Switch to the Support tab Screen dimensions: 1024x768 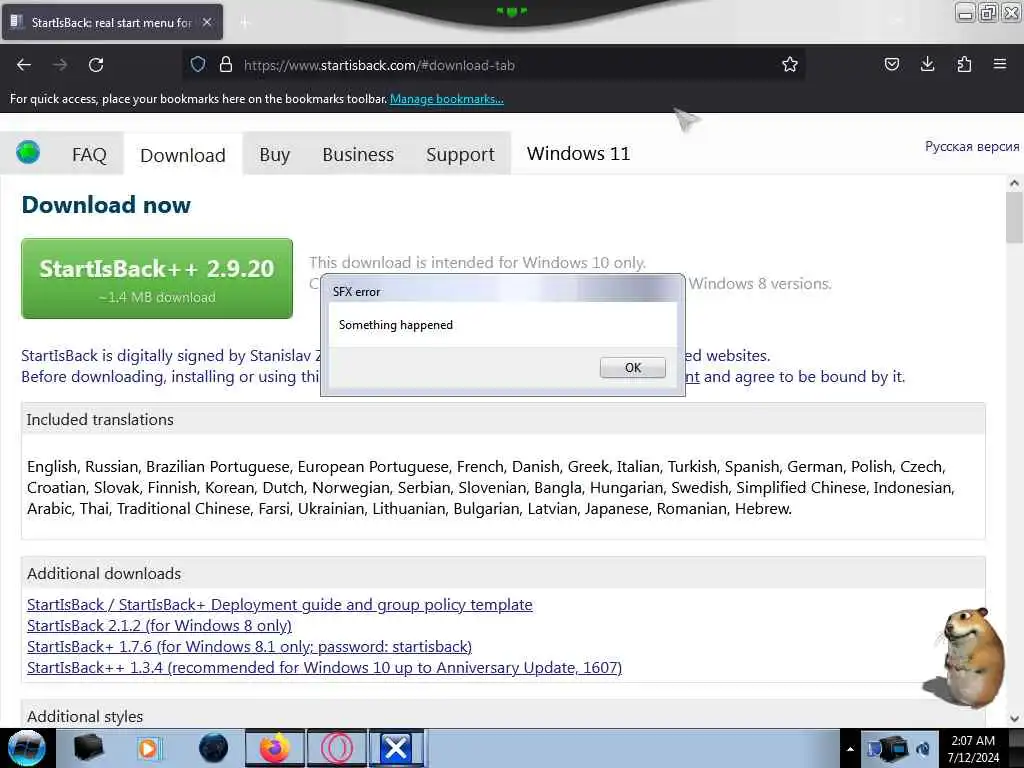tap(460, 155)
